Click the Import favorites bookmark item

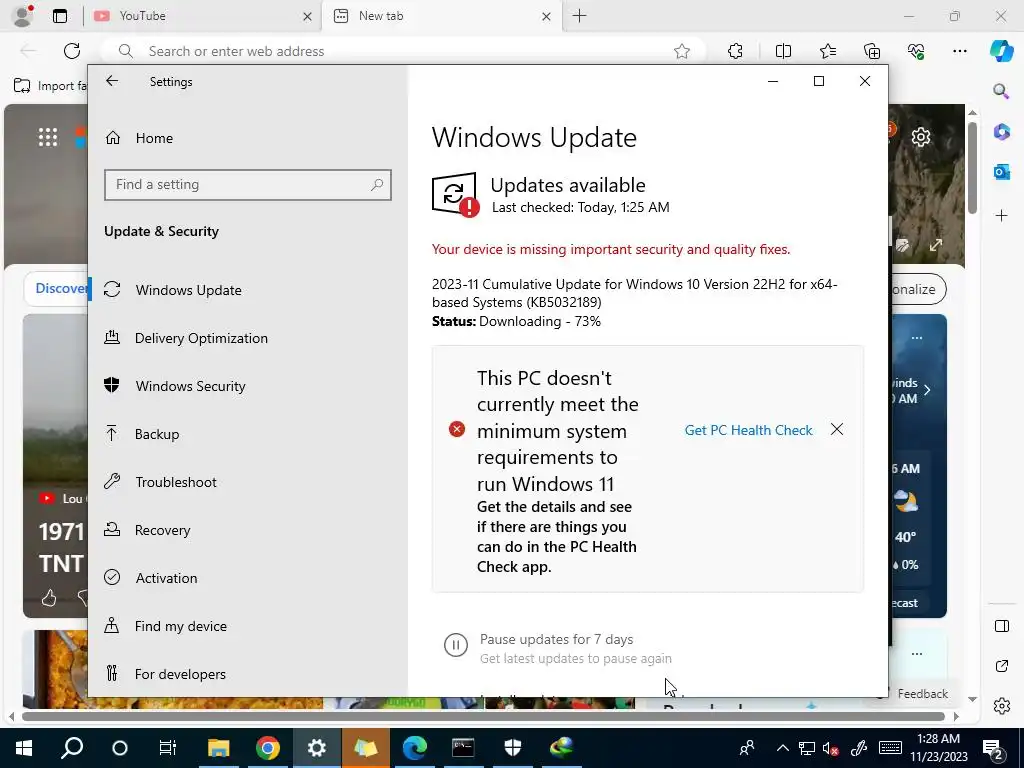50,86
